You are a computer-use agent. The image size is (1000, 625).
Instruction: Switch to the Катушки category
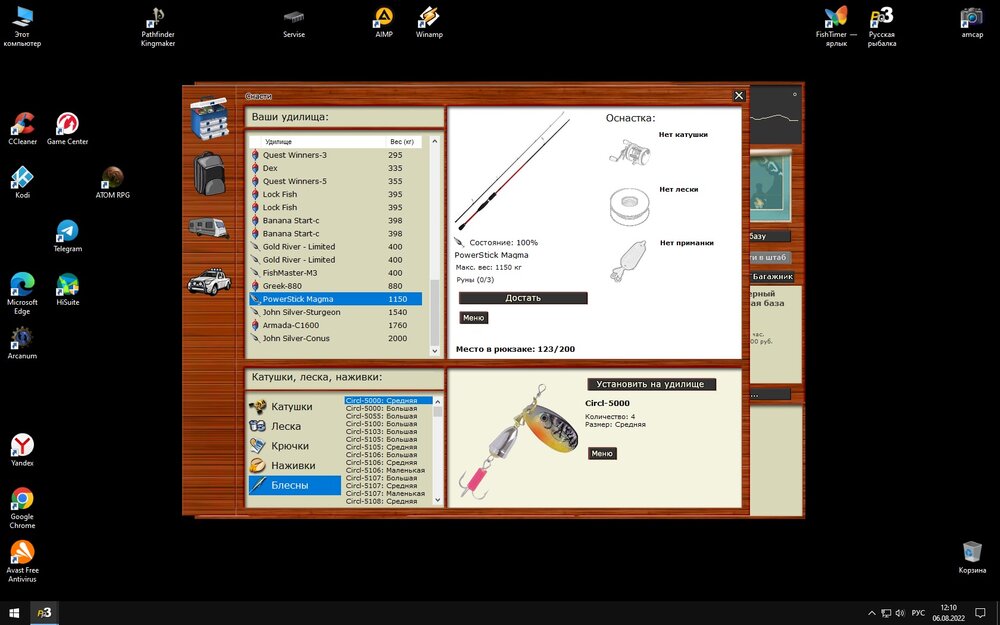click(x=291, y=407)
